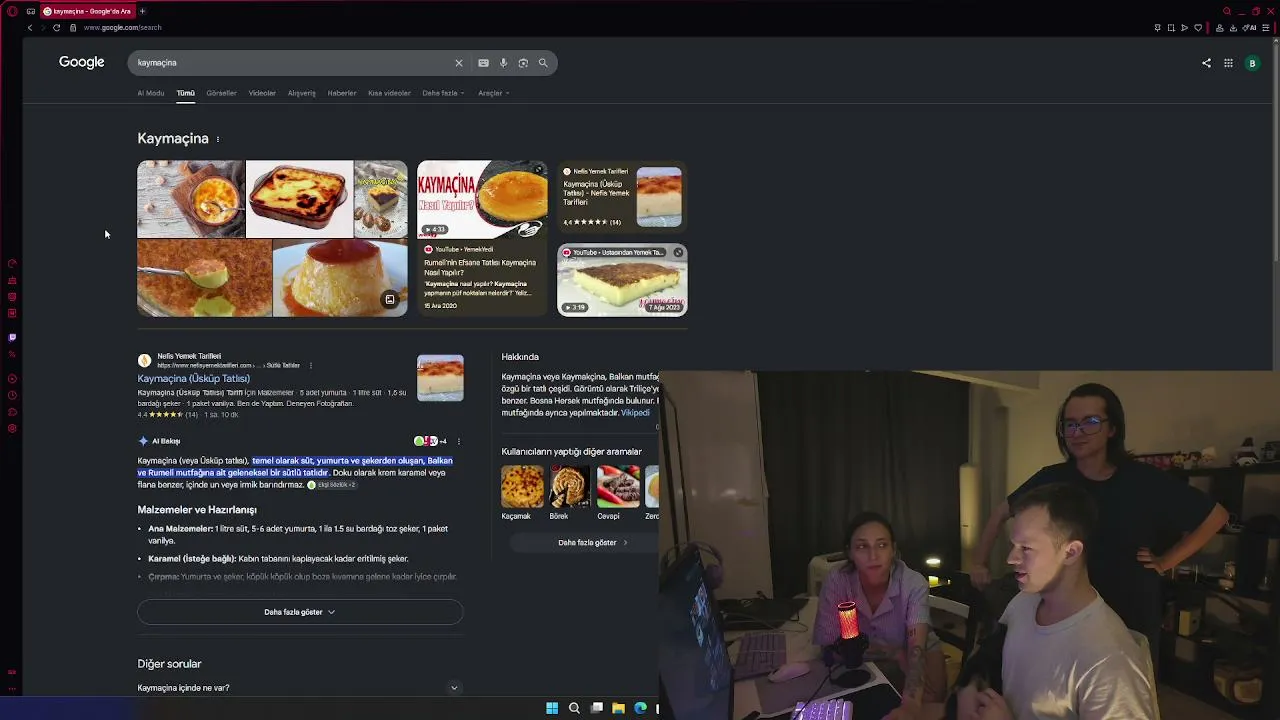Open the Haberler tab

click(x=342, y=93)
